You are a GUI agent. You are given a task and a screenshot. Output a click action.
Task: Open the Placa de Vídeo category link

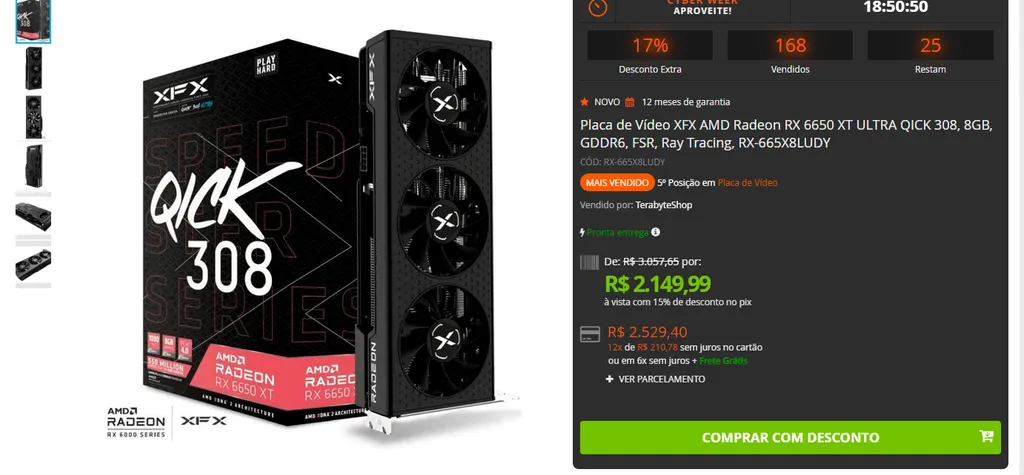coord(748,183)
